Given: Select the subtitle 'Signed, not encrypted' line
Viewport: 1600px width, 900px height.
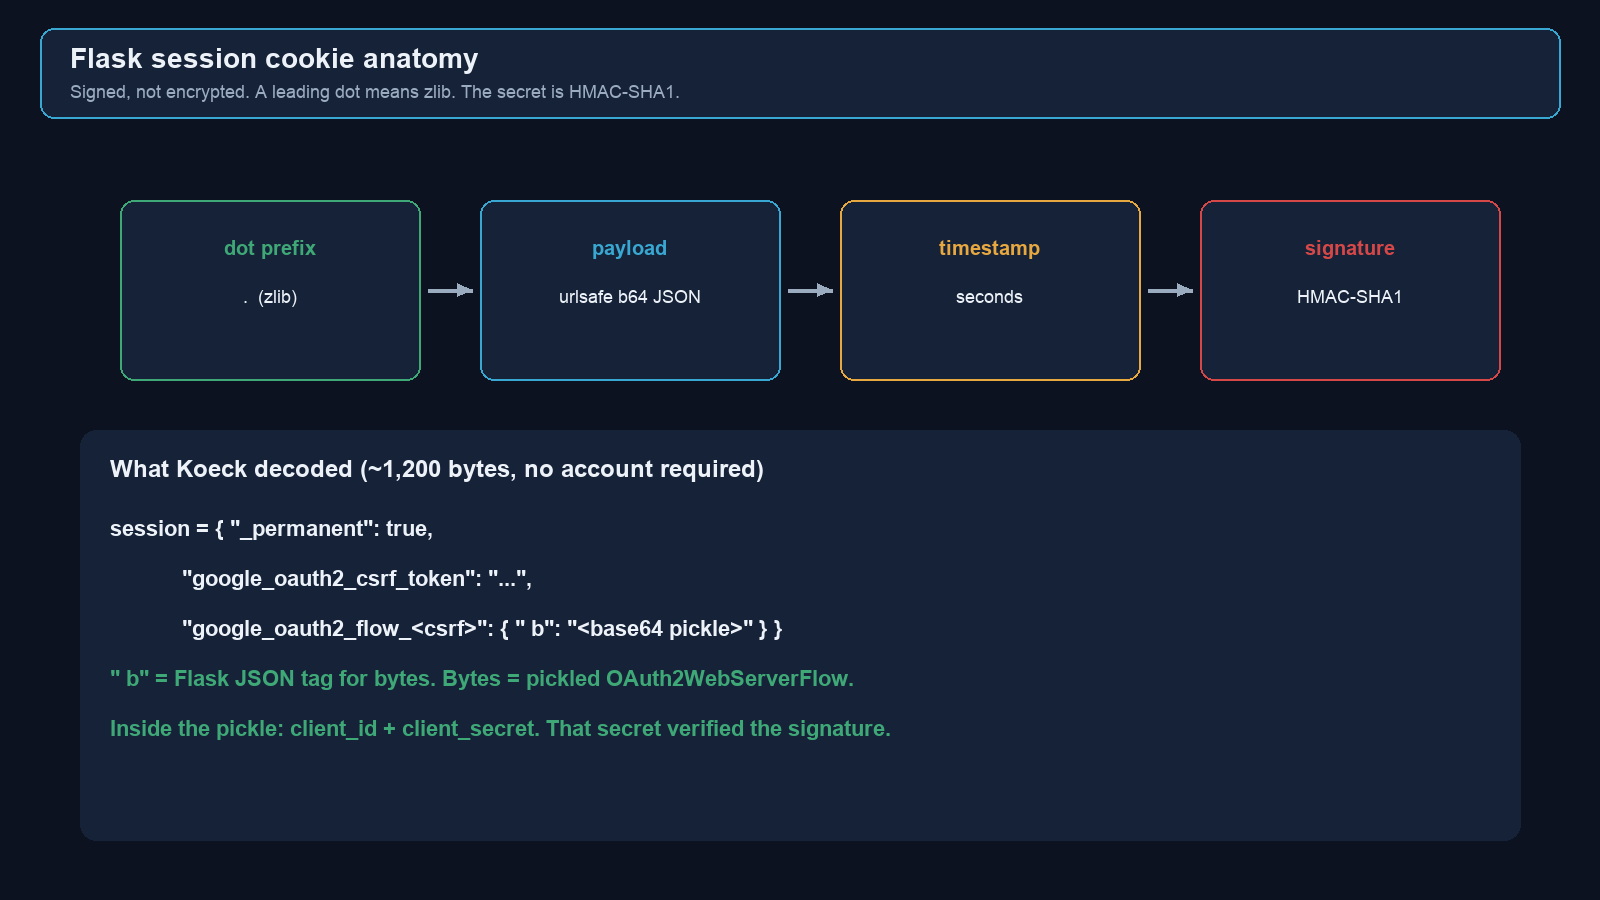Looking at the screenshot, I should pyautogui.click(x=375, y=92).
